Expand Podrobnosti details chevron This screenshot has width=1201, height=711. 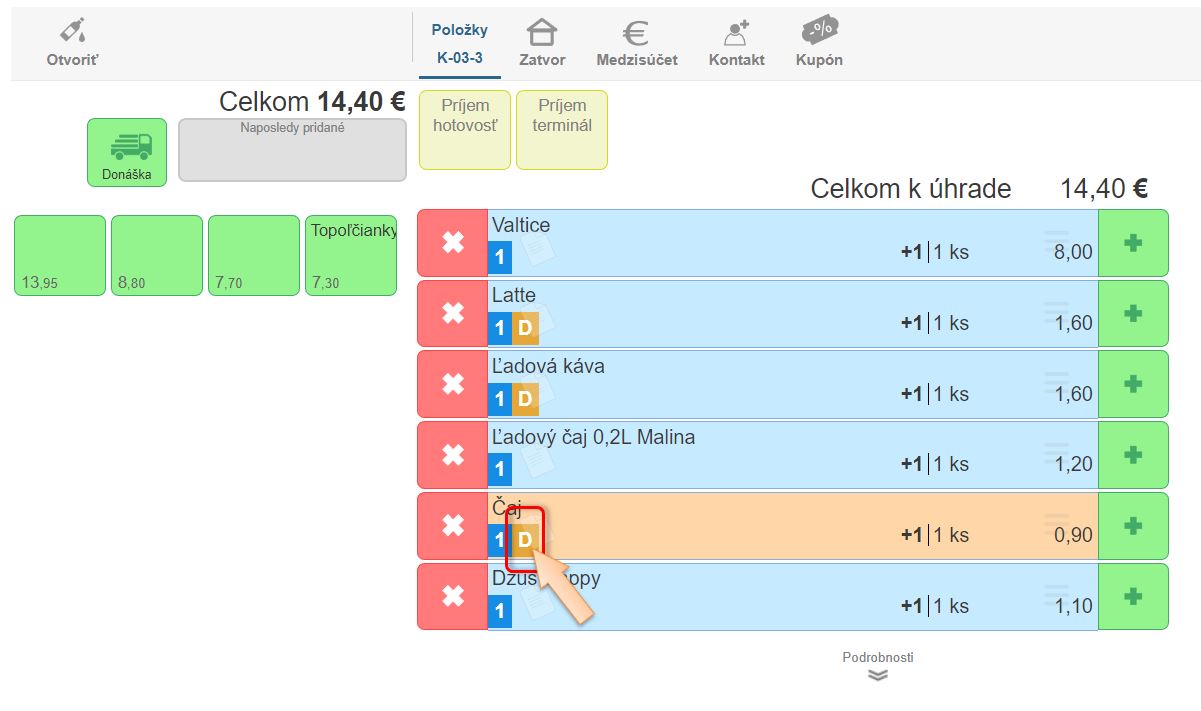(x=877, y=675)
